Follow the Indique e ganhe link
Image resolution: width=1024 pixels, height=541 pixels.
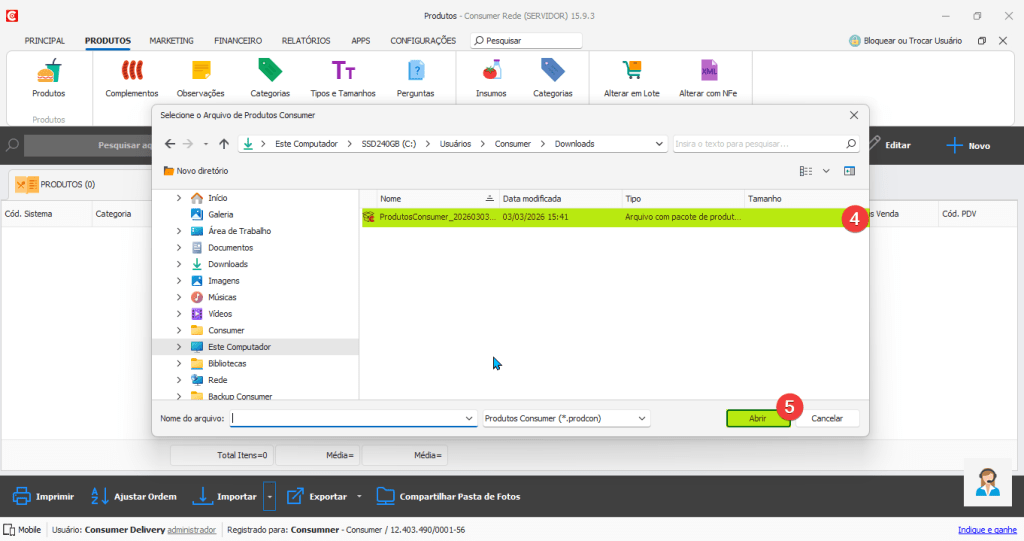coord(987,530)
